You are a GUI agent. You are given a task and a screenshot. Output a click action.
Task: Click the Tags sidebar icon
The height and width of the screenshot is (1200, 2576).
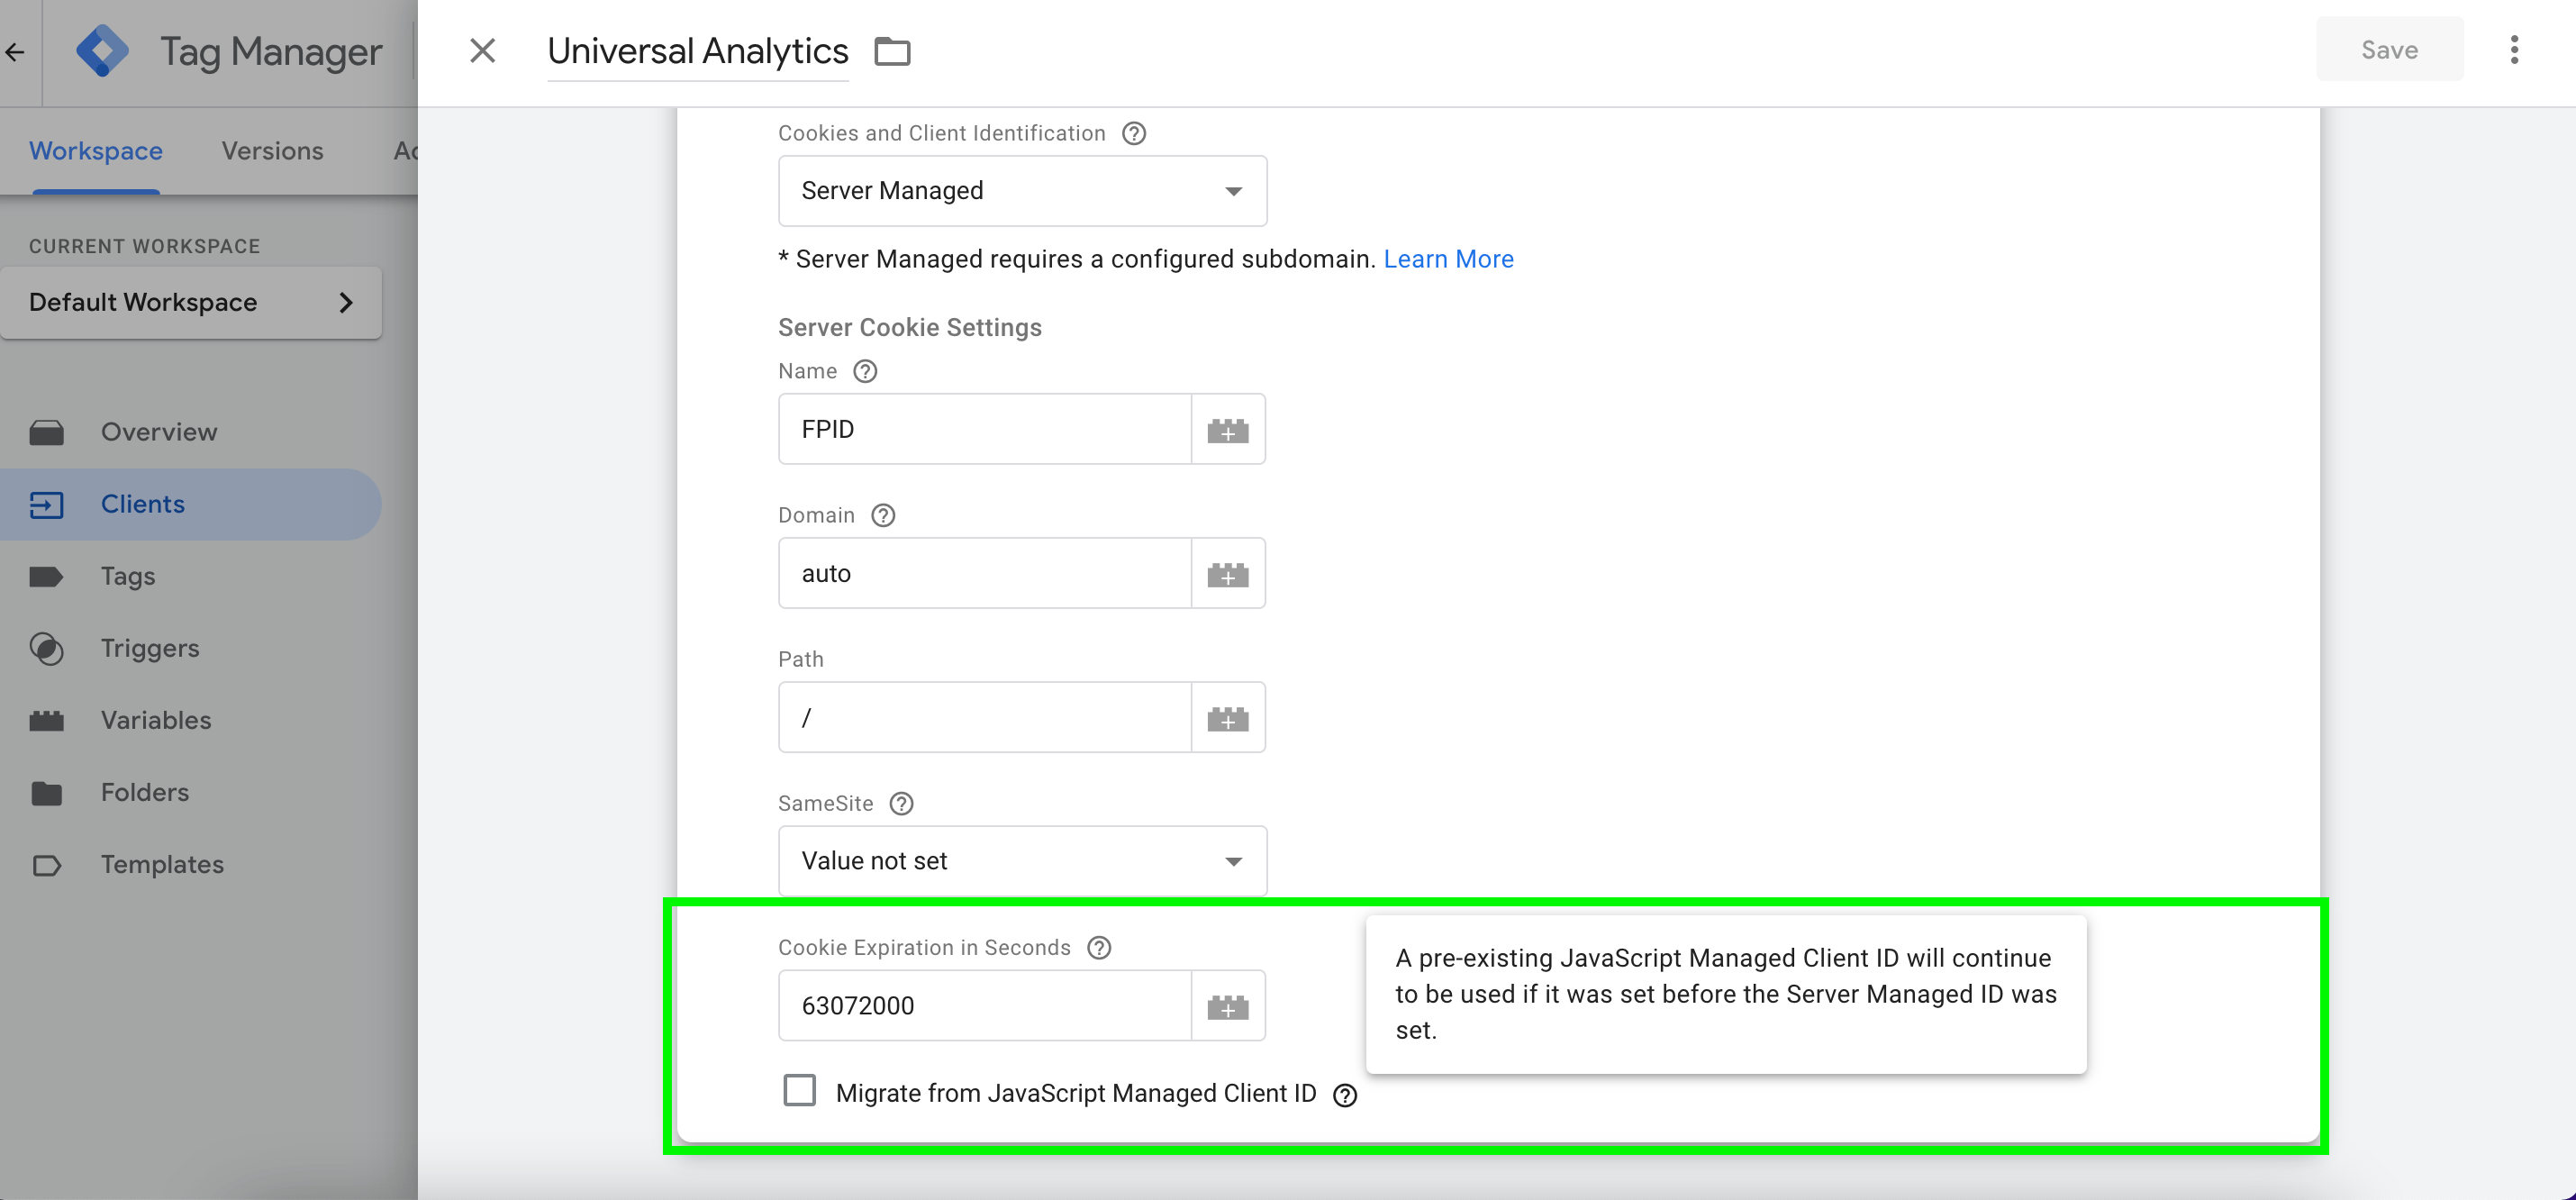pyautogui.click(x=46, y=576)
